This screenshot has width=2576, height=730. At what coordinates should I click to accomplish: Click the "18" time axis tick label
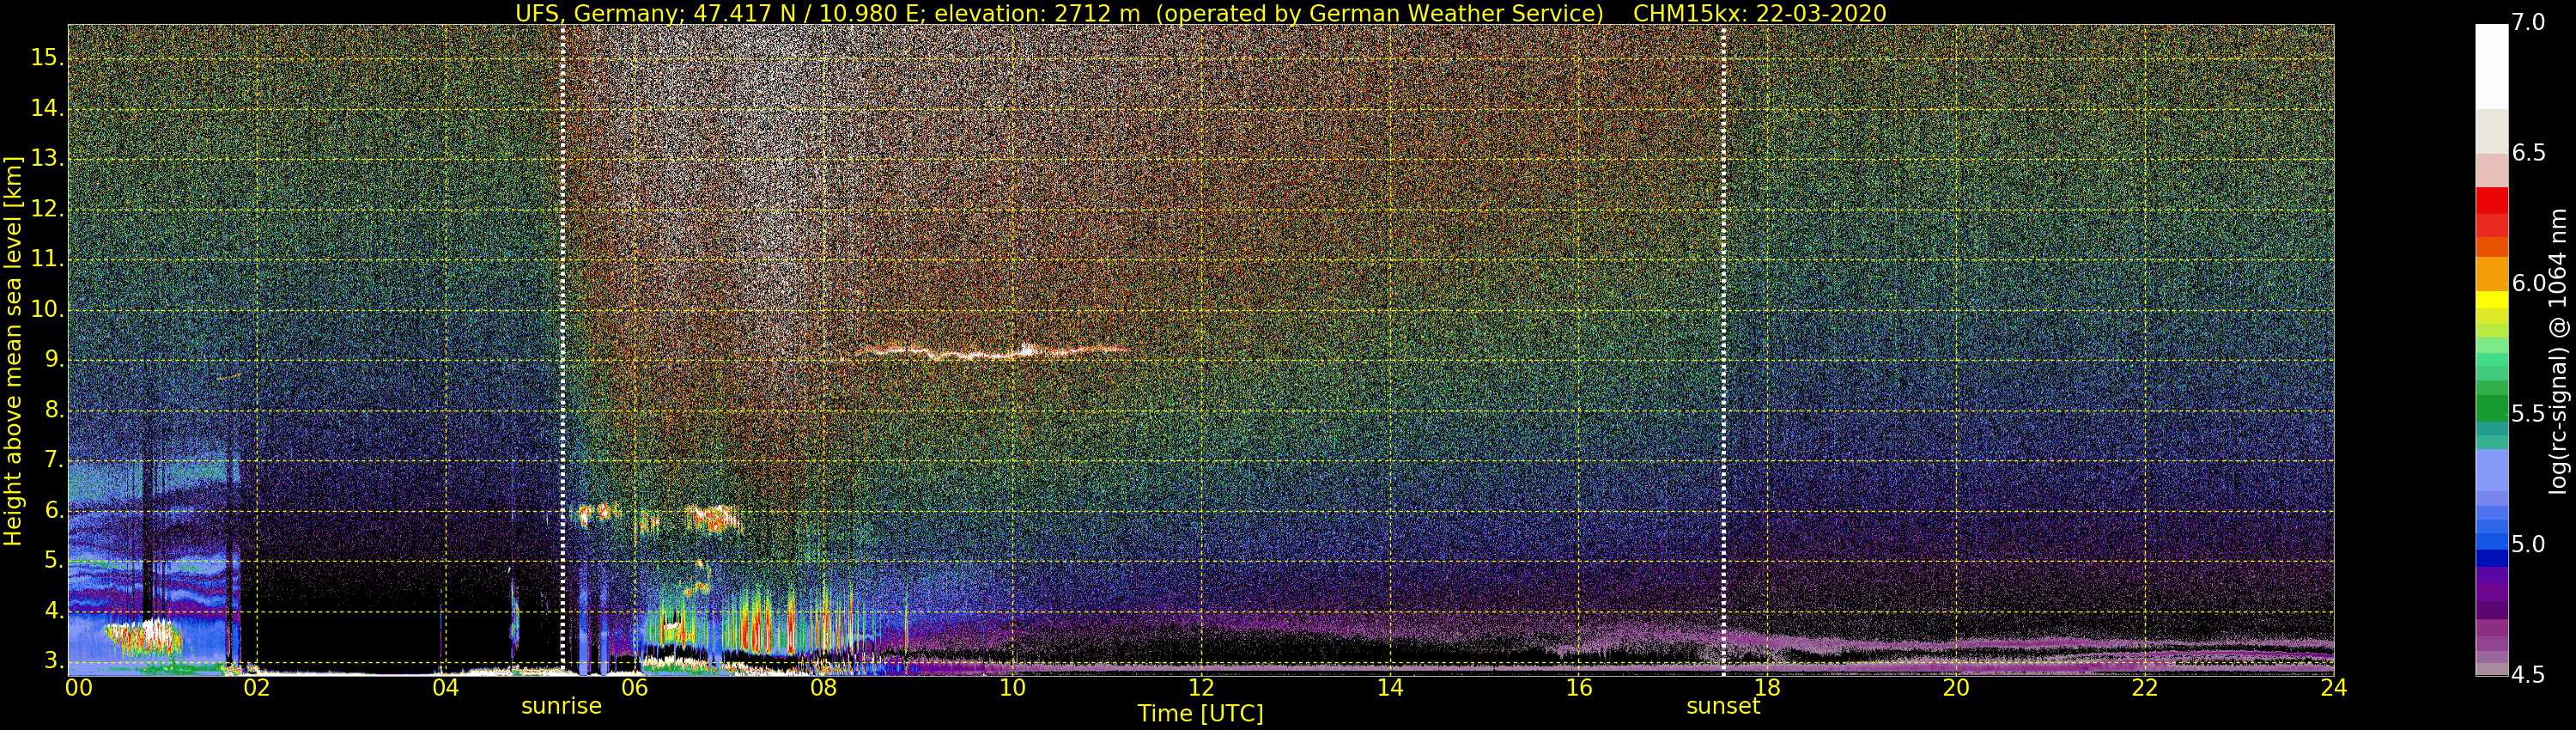pos(1767,688)
